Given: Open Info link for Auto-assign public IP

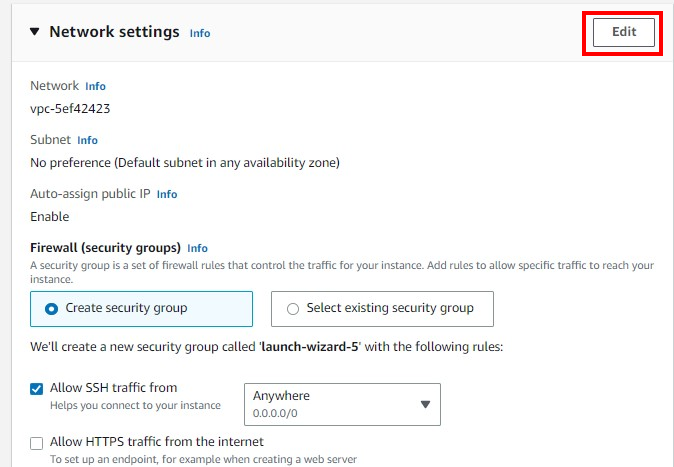Looking at the screenshot, I should (167, 194).
